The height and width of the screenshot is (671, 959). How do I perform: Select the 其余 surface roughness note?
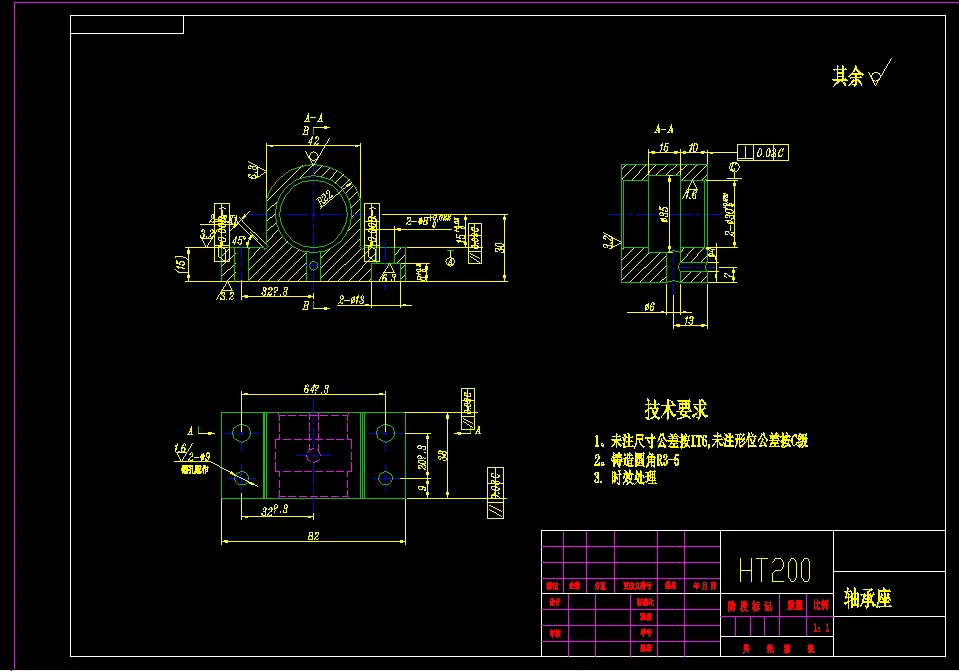(862, 74)
